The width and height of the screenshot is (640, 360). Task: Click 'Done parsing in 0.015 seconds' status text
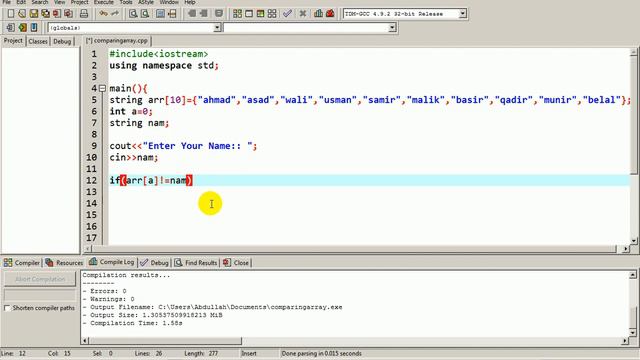(x=322, y=353)
